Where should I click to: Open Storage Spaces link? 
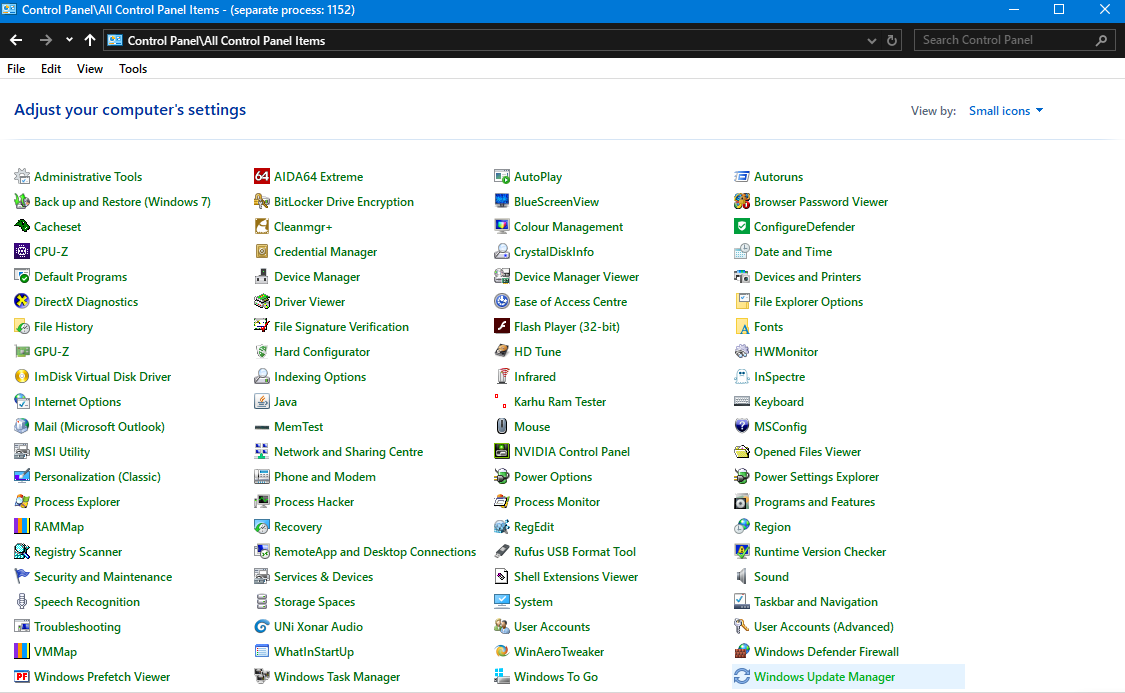(x=314, y=602)
